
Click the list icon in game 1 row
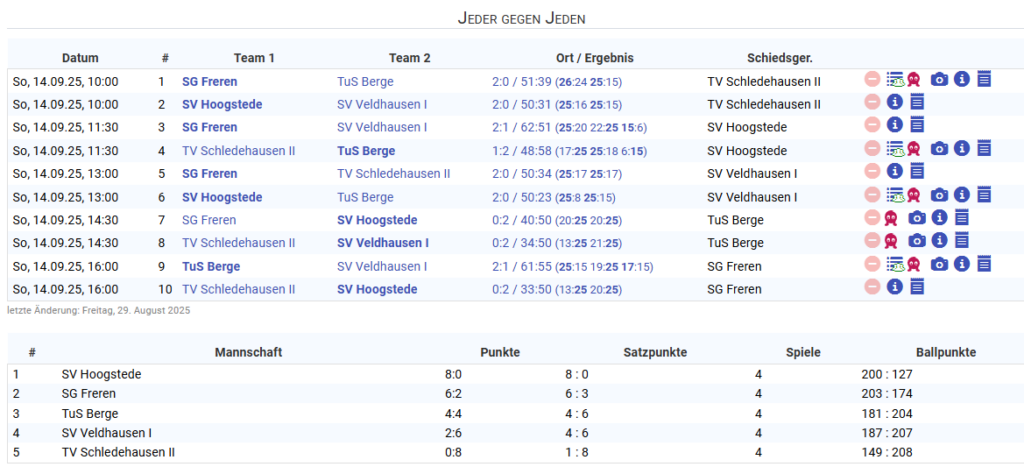pyautogui.click(x=895, y=79)
